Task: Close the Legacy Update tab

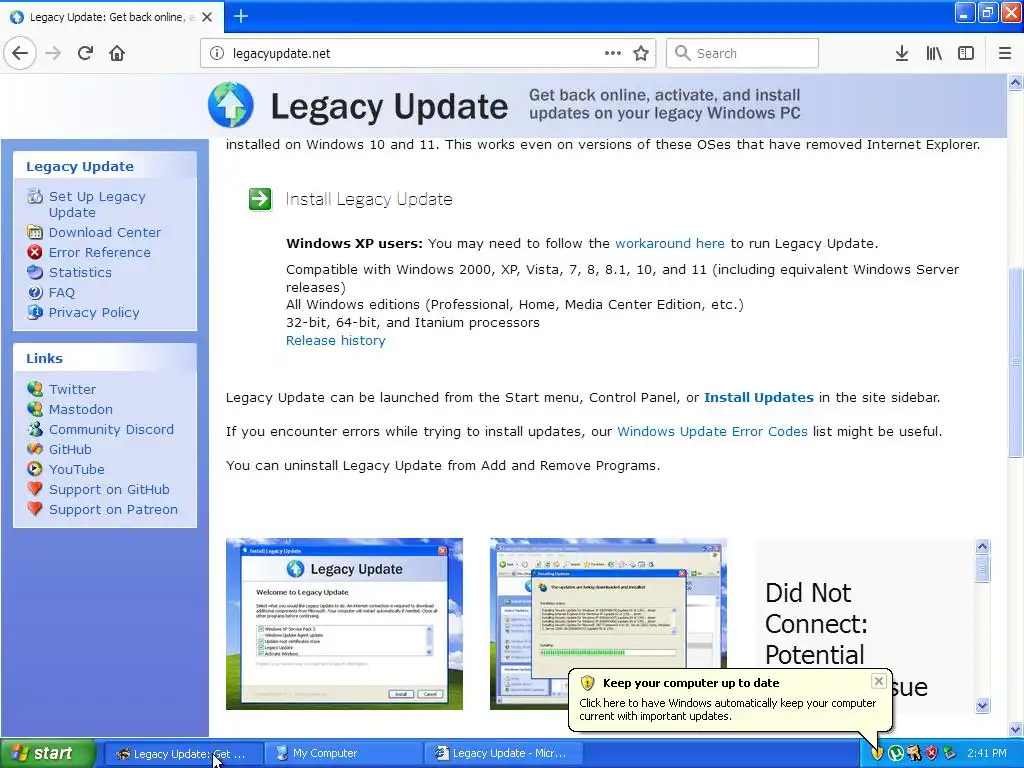Action: [x=207, y=17]
